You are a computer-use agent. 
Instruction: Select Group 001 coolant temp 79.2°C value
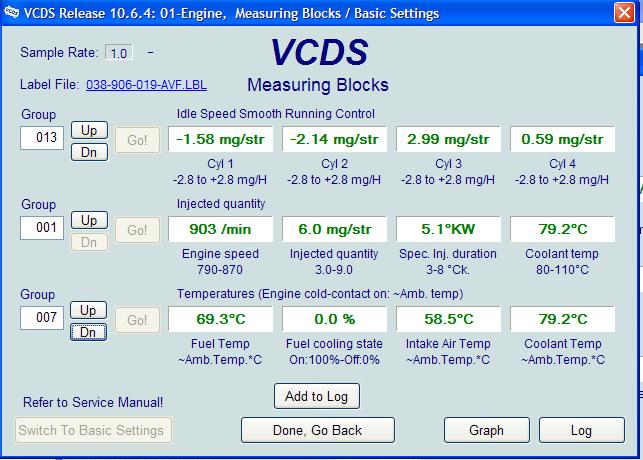563,229
